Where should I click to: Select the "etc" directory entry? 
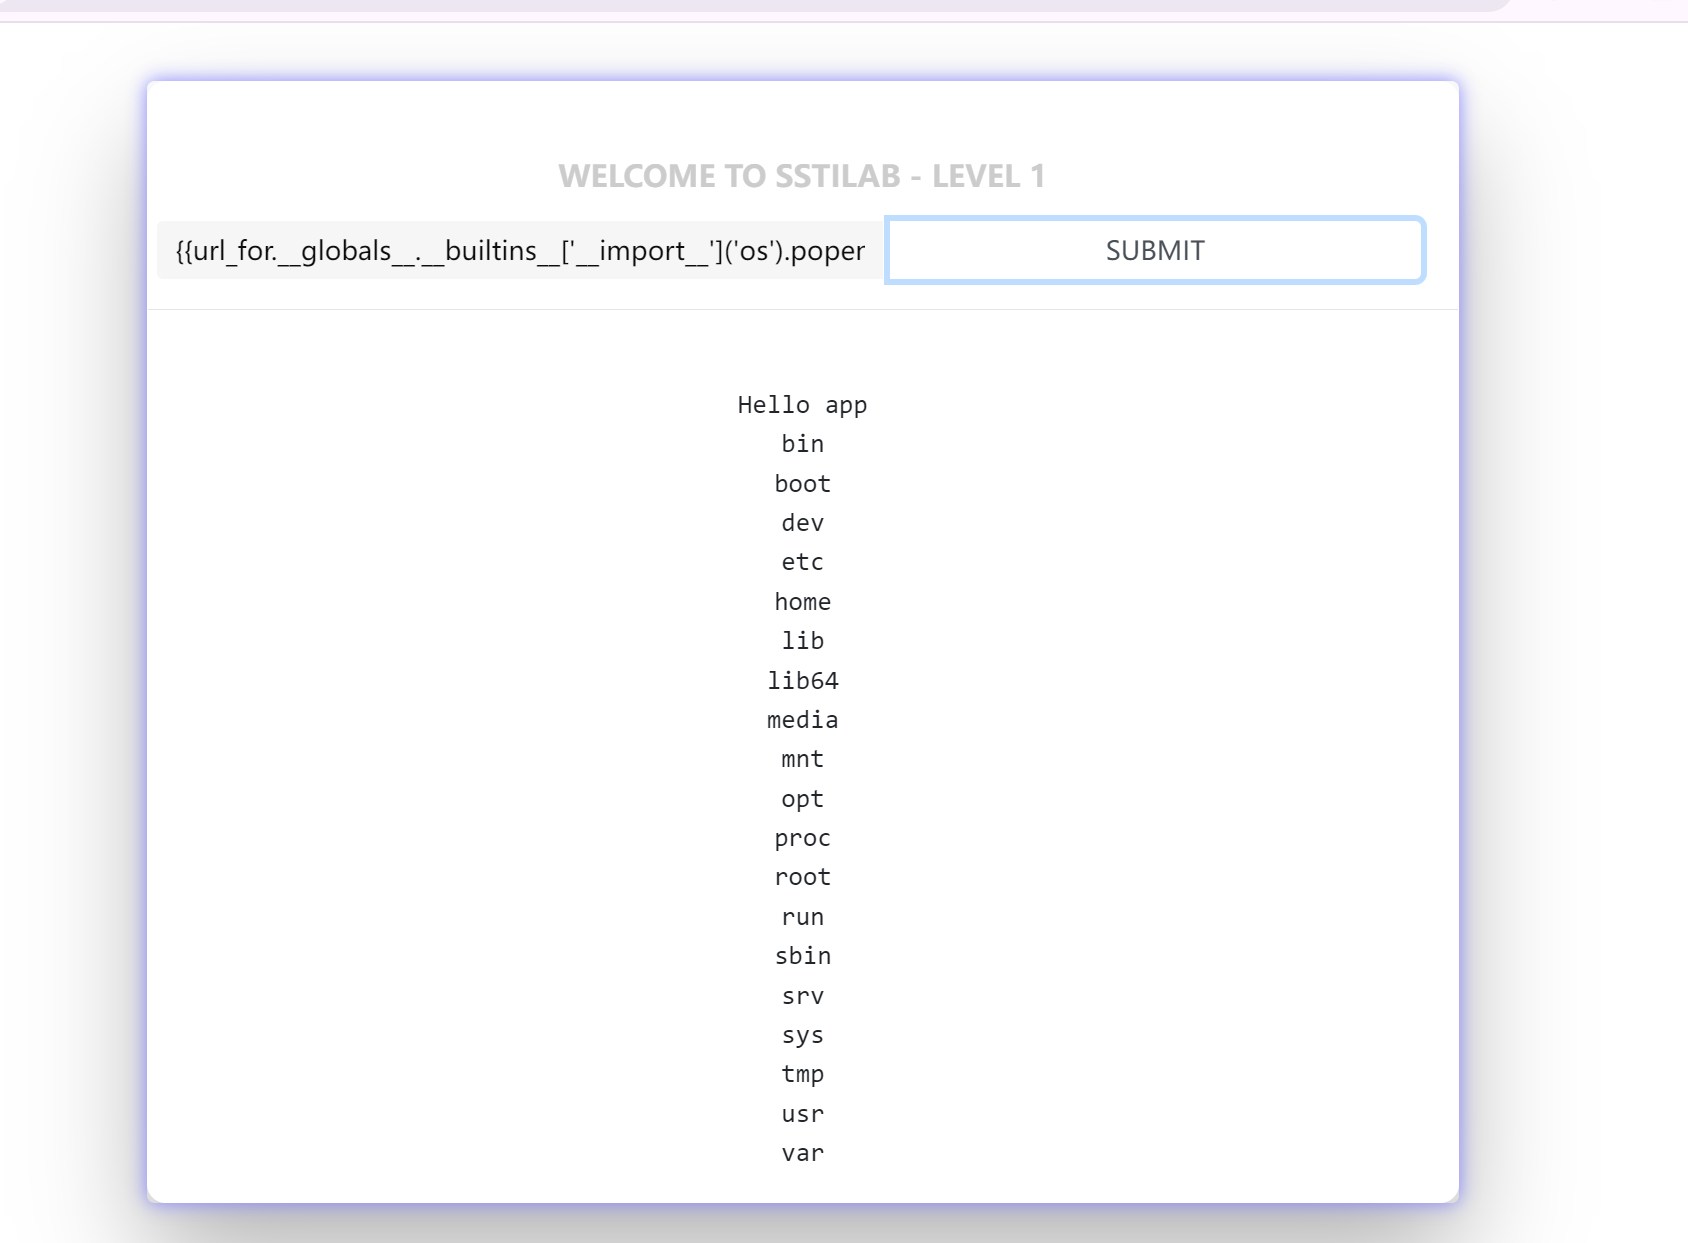click(x=802, y=562)
